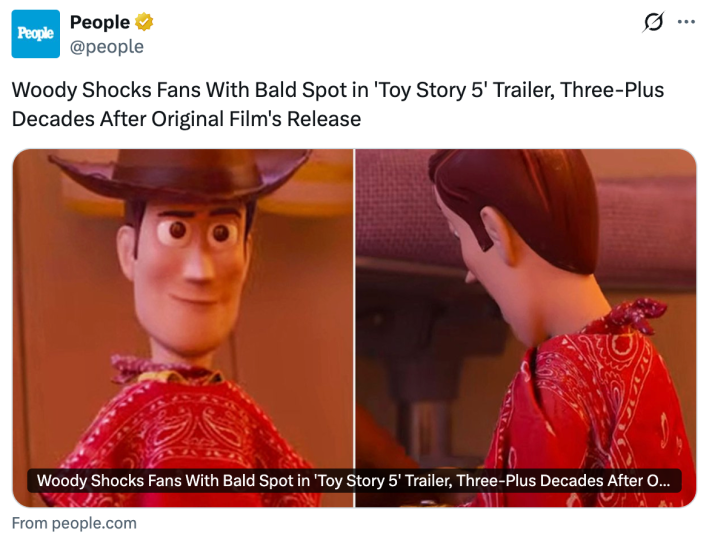This screenshot has height=537, width=709.
Task: Visit the @people handle
Action: pos(107,47)
